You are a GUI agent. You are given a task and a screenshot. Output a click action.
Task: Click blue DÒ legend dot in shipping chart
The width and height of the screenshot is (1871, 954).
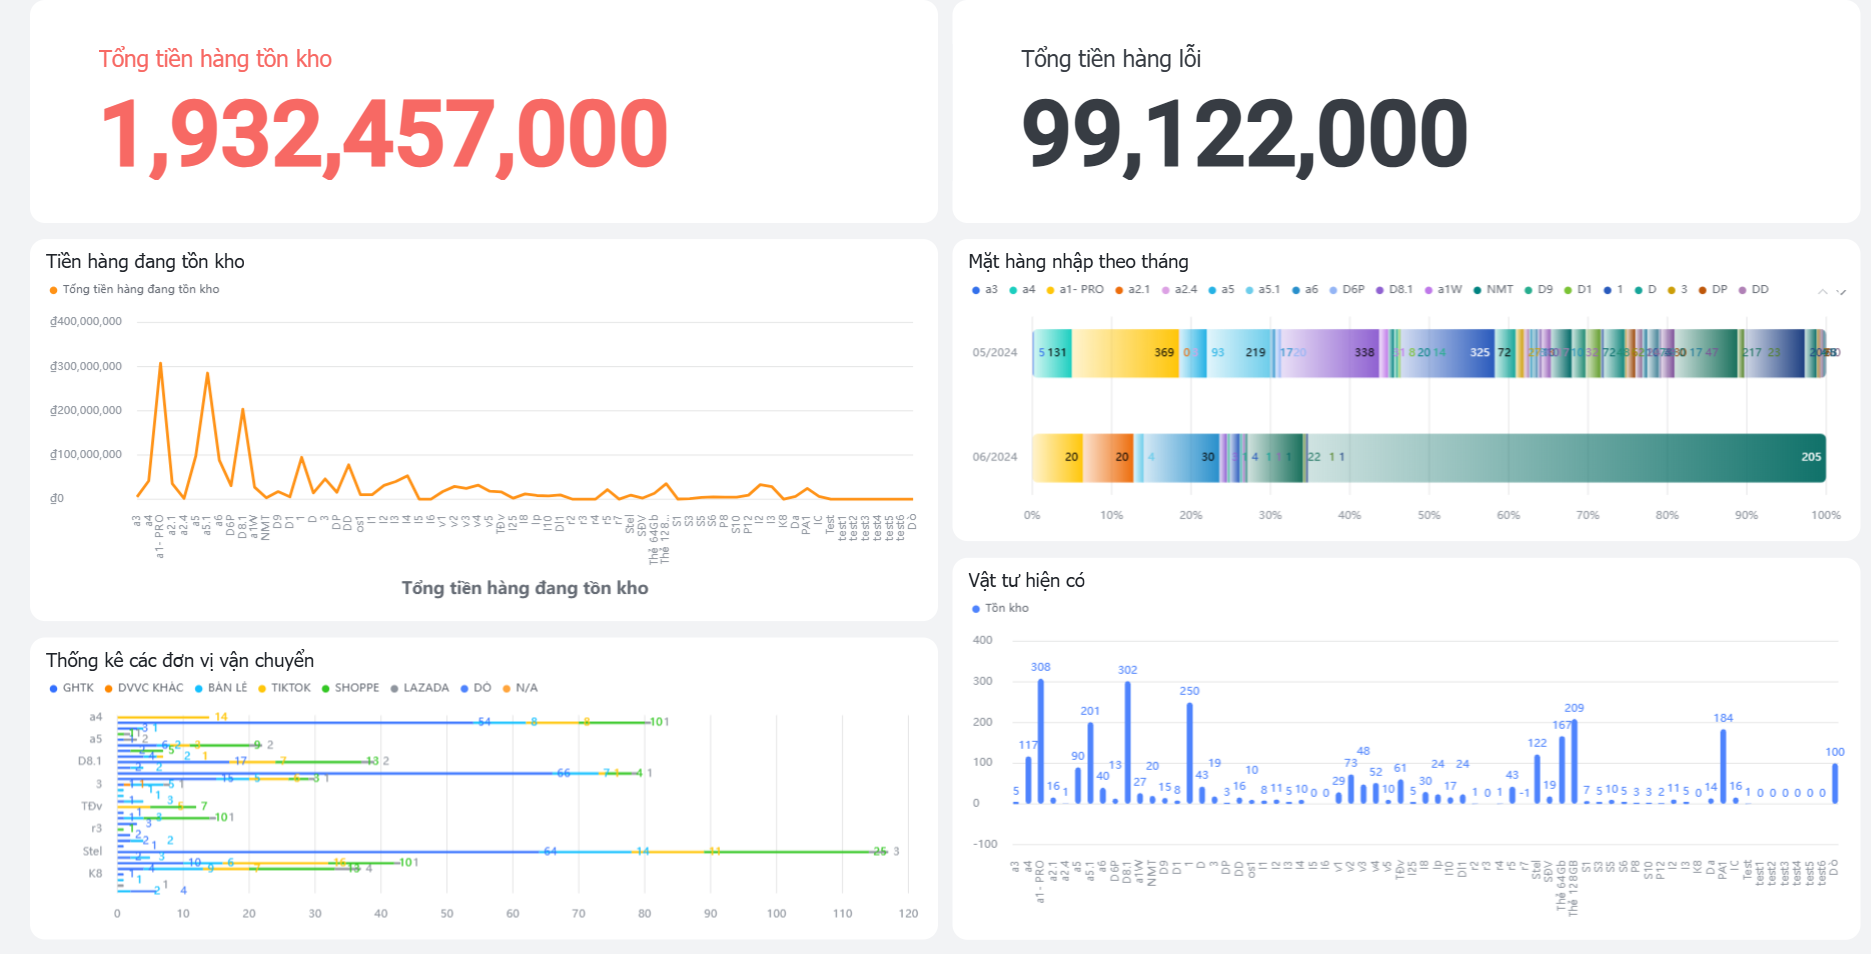click(x=464, y=688)
